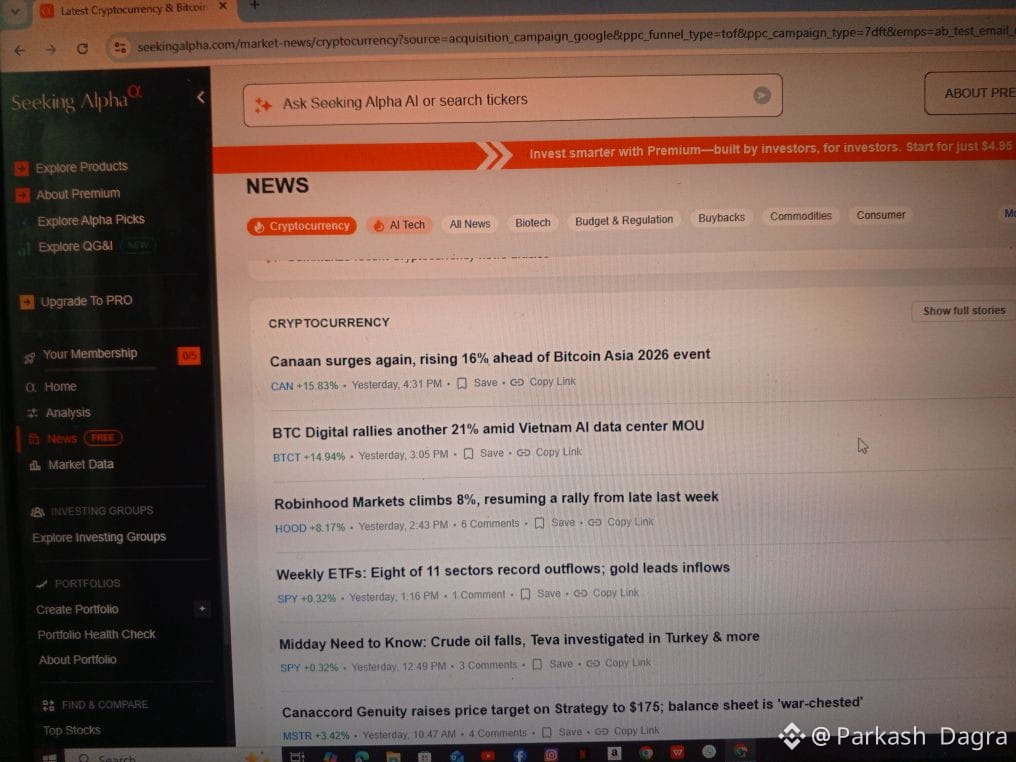Copy link for the Weekly ETFs article
This screenshot has height=762, width=1016.
606,593
